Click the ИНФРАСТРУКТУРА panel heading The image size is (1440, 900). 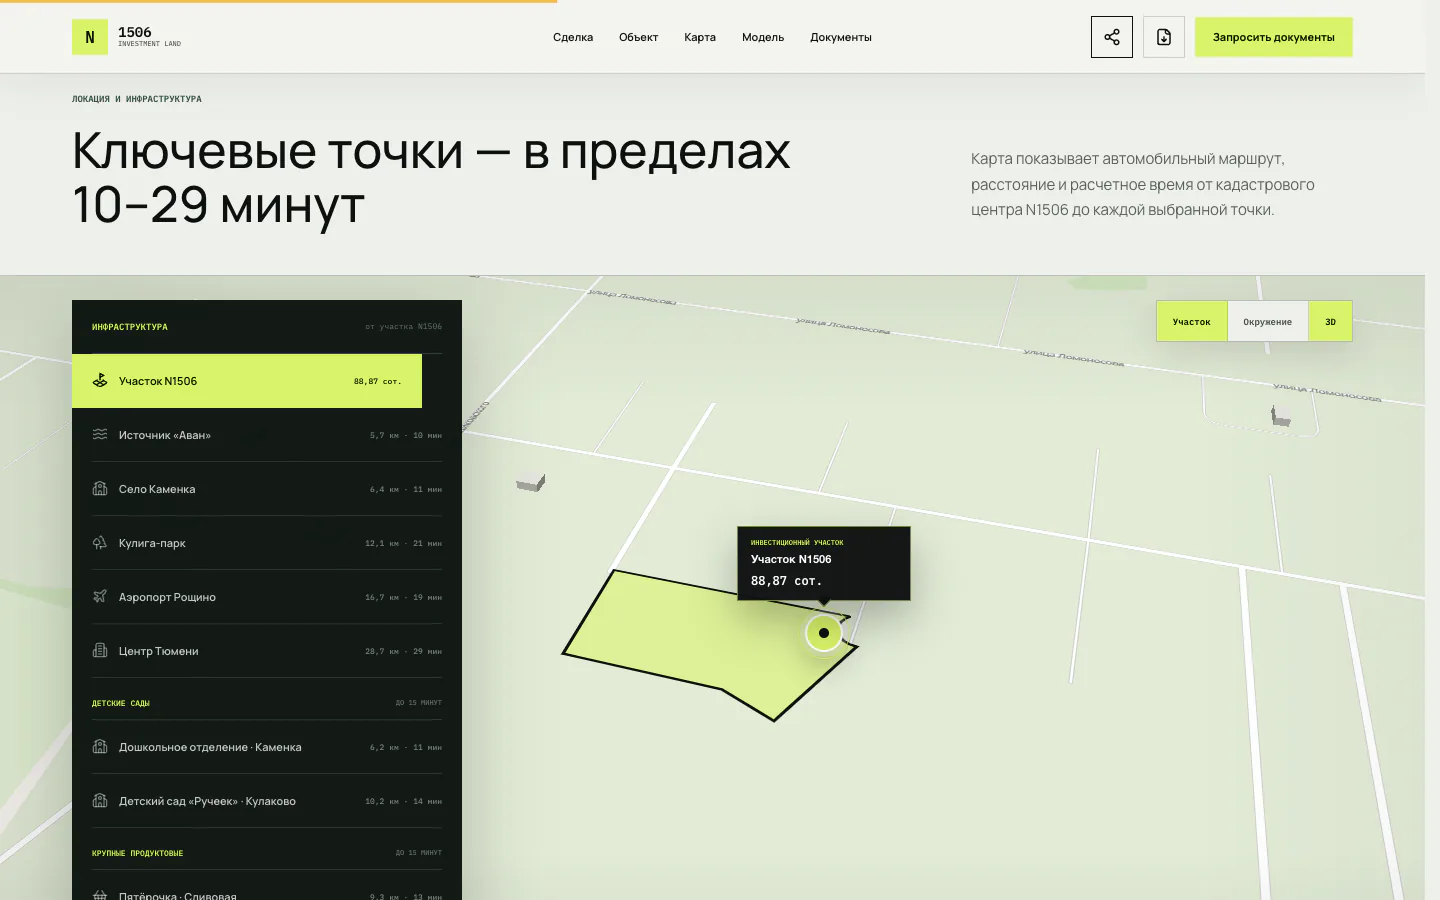click(x=130, y=327)
